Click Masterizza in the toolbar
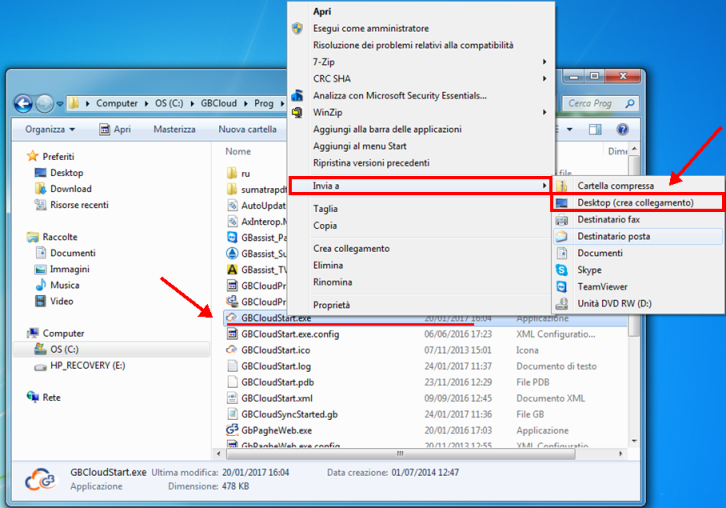Viewport: 726px width, 508px height. click(x=175, y=129)
